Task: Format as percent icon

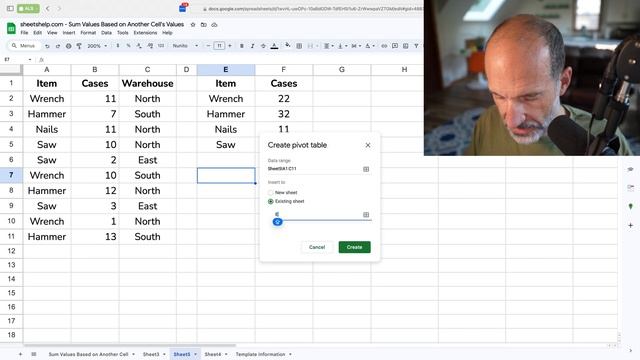Action: point(129,46)
